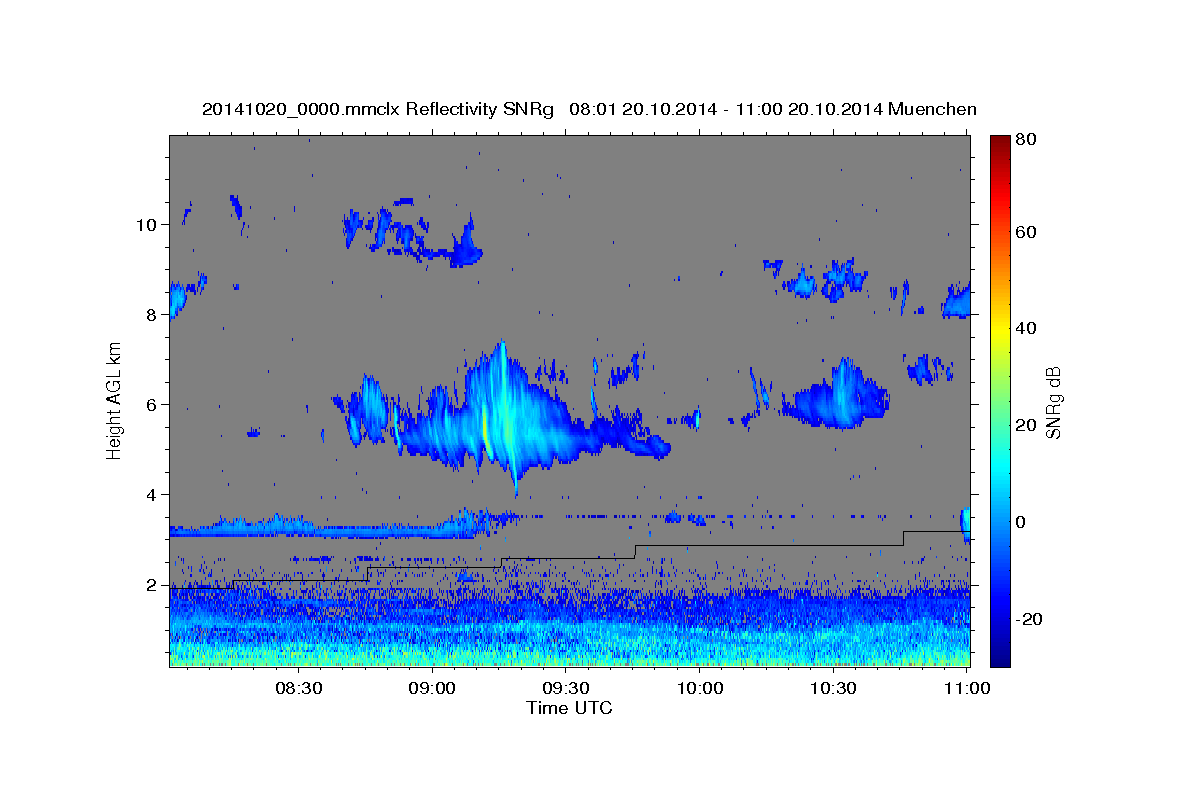1200x800 pixels.
Task: Select the 09:00 time tick label
Action: [x=433, y=688]
